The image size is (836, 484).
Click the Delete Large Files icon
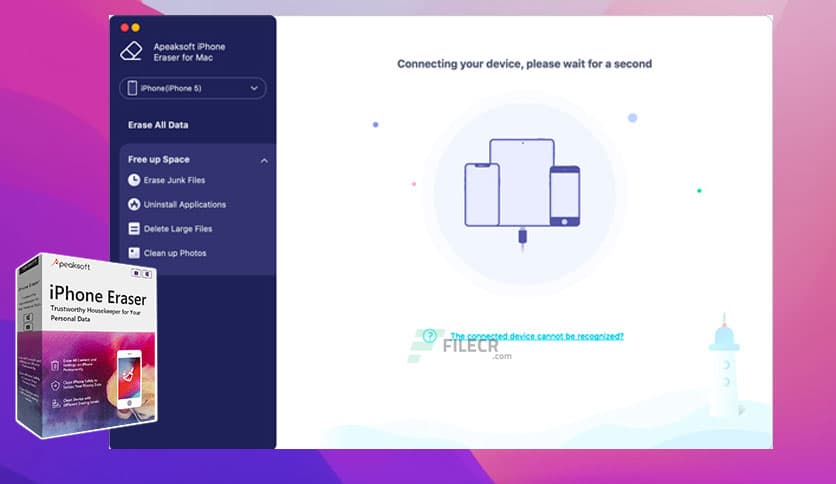point(134,229)
